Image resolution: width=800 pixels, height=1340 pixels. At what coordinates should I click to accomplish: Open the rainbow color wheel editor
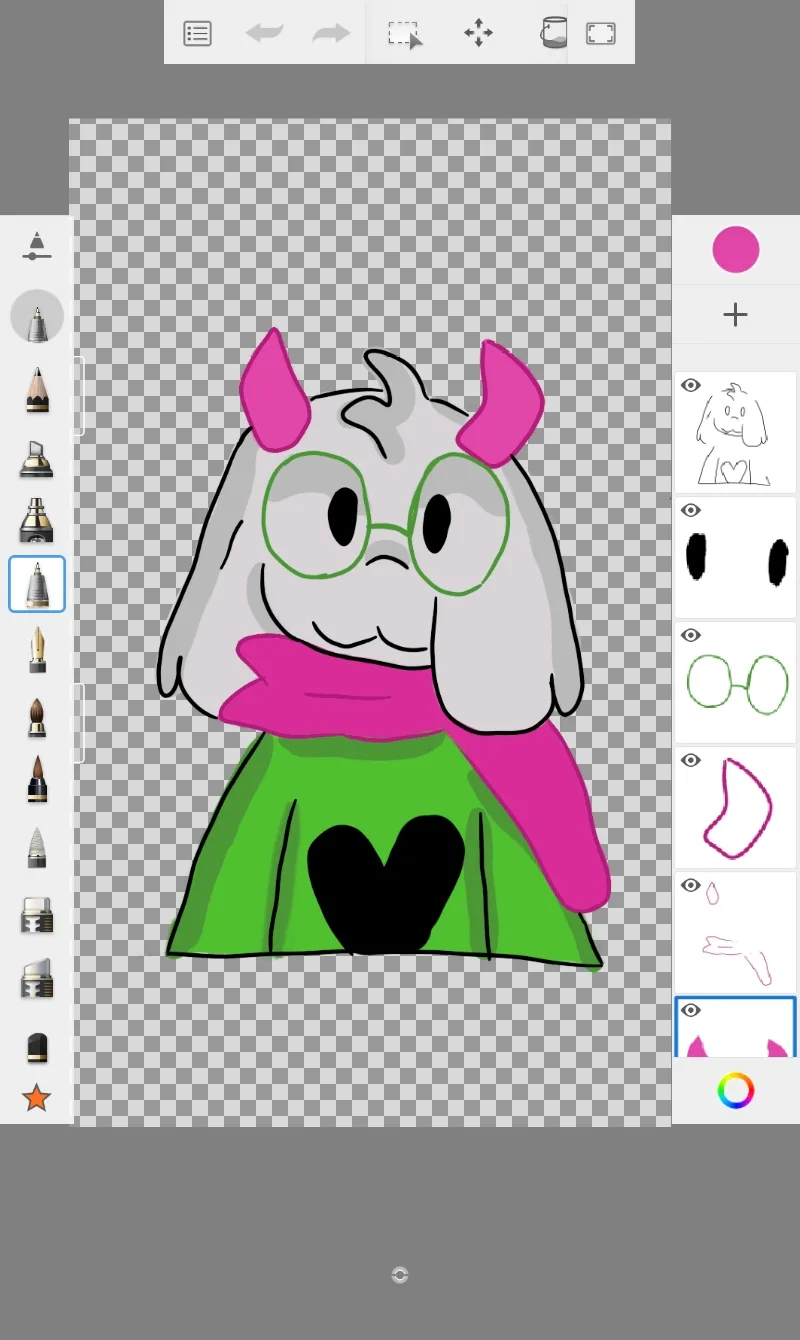click(x=736, y=1090)
